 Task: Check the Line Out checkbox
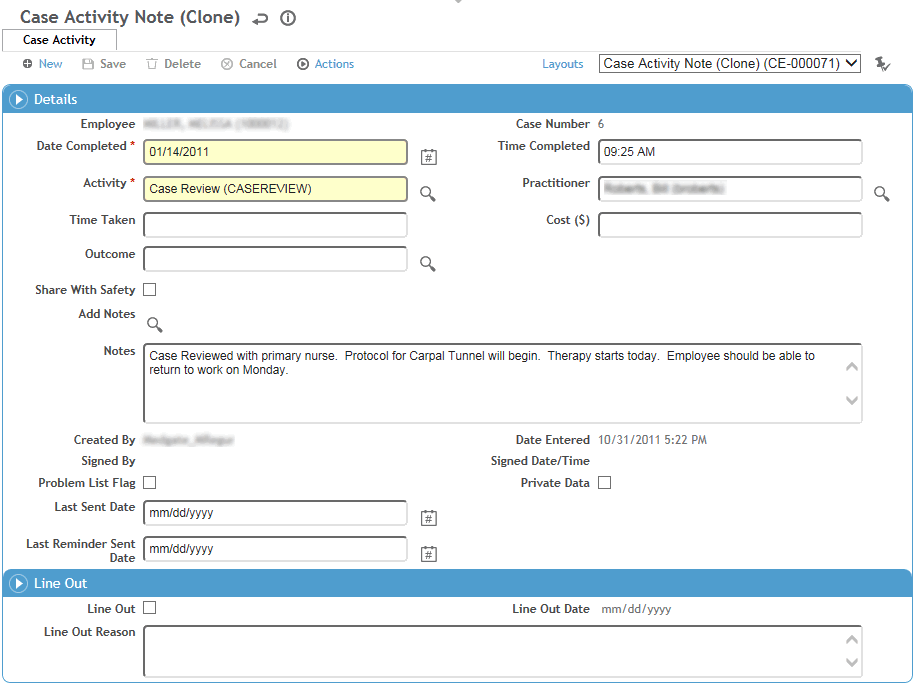point(150,608)
